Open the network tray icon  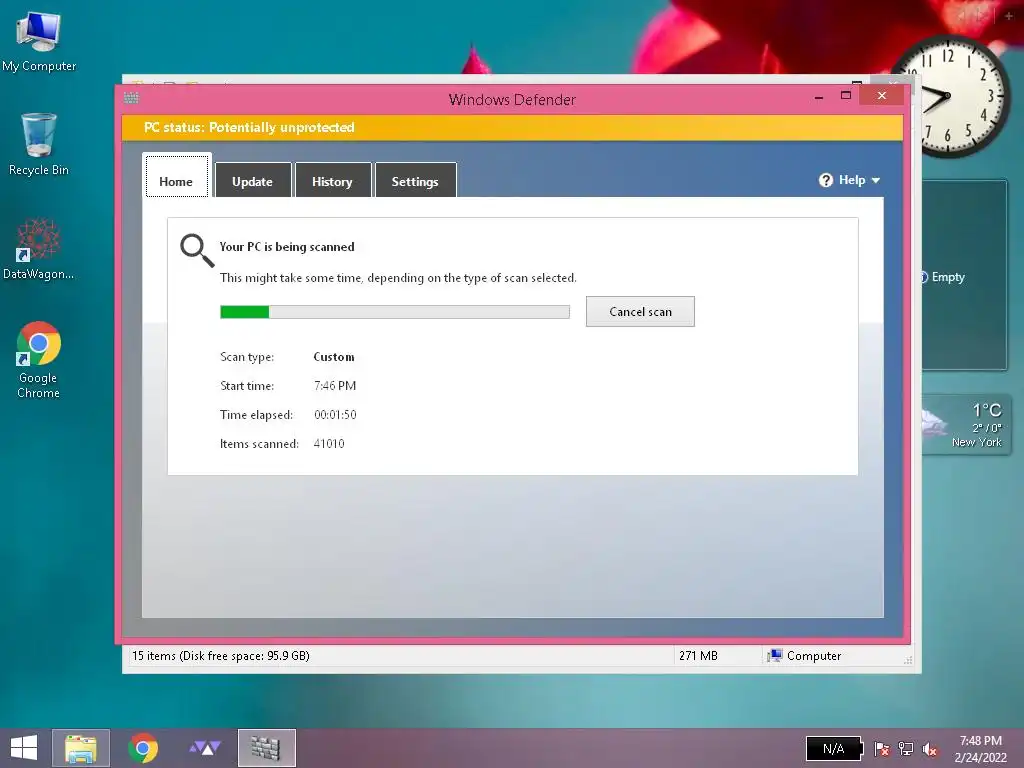pyautogui.click(x=906, y=748)
